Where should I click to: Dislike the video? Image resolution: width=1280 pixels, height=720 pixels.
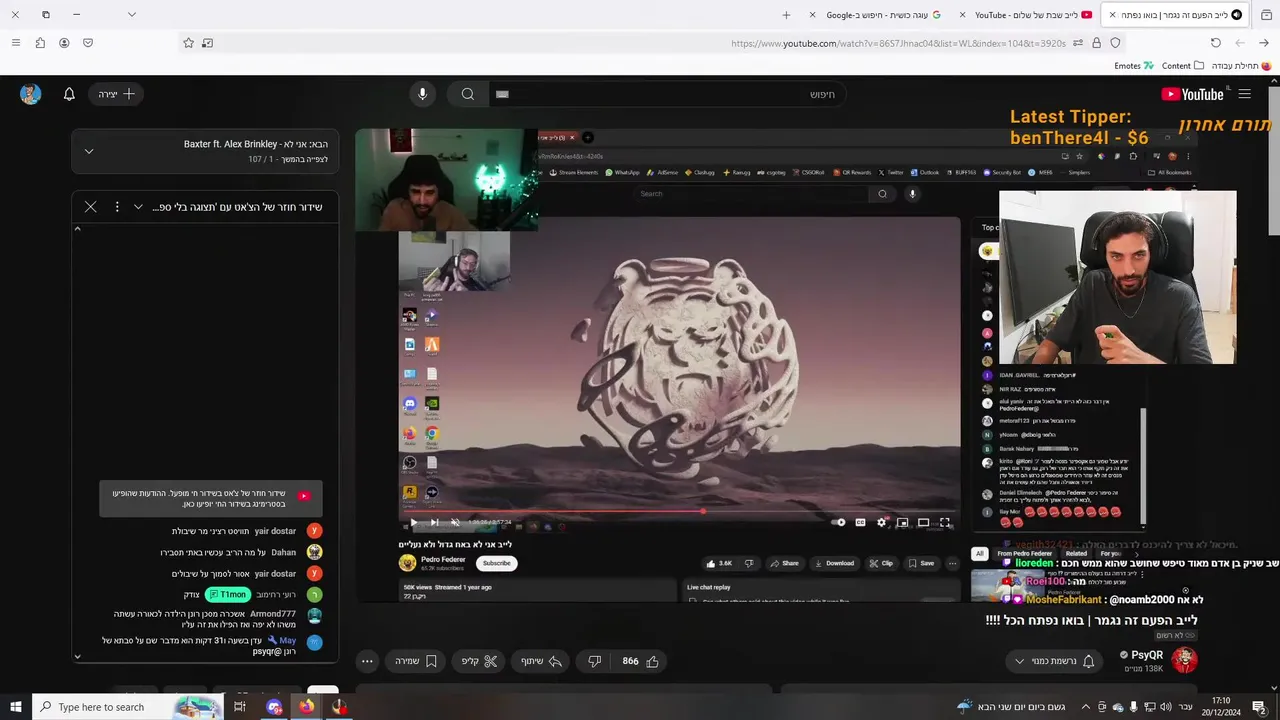pyautogui.click(x=594, y=661)
